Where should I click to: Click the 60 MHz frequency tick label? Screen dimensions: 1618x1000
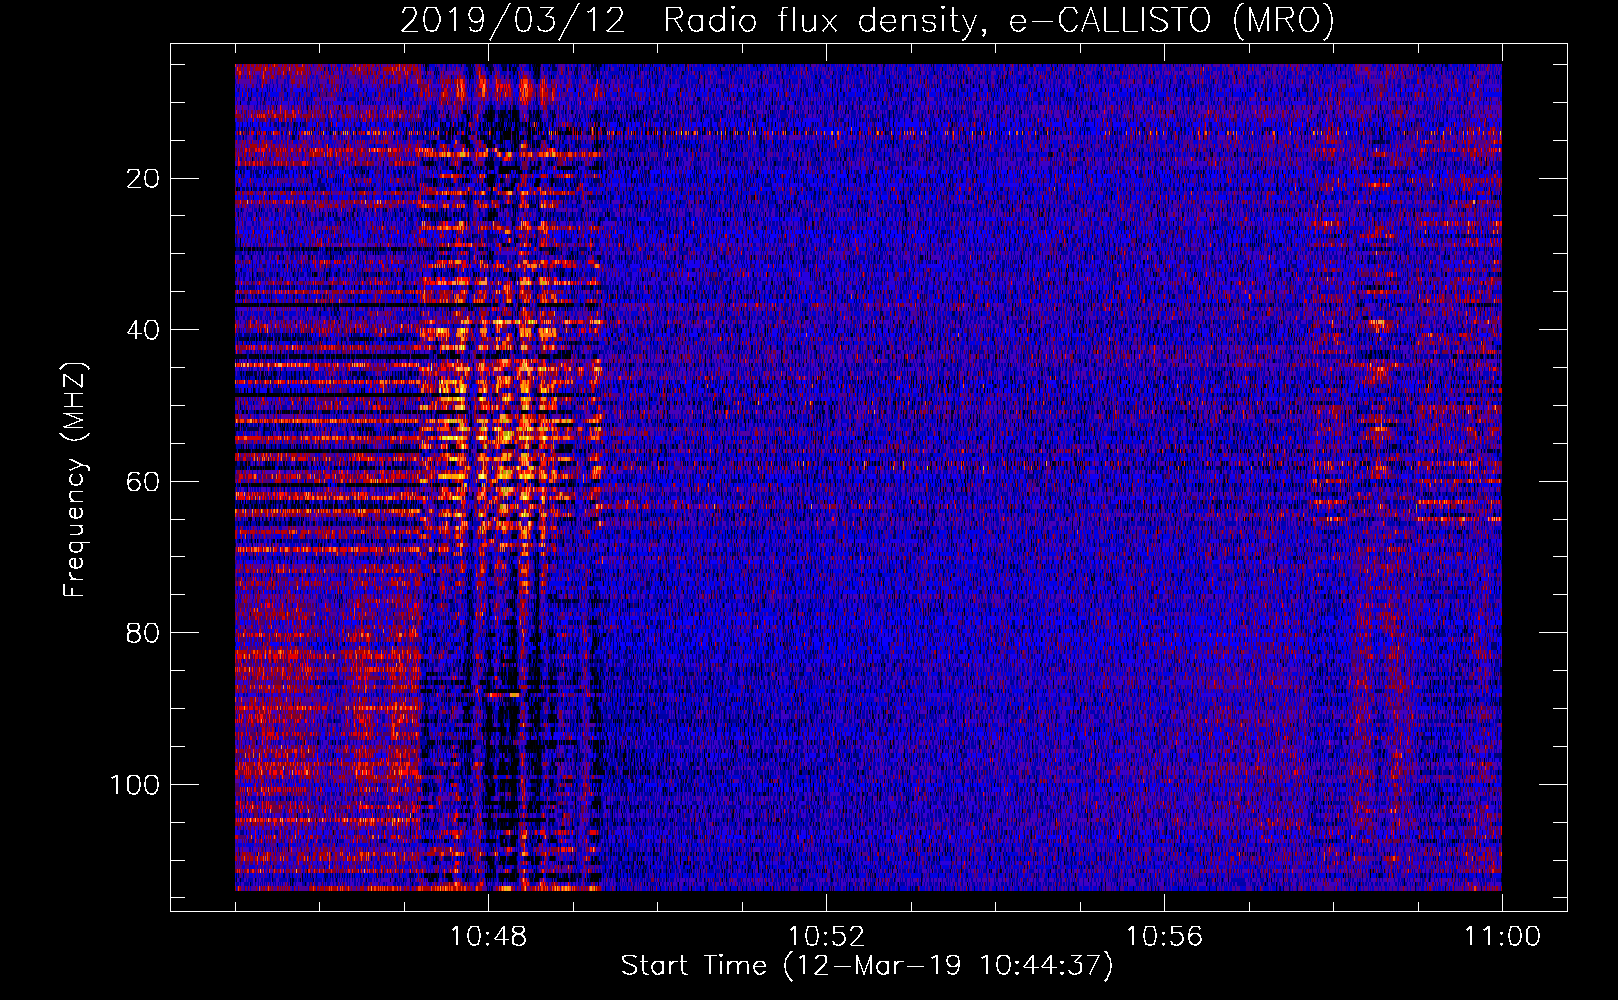click(144, 482)
